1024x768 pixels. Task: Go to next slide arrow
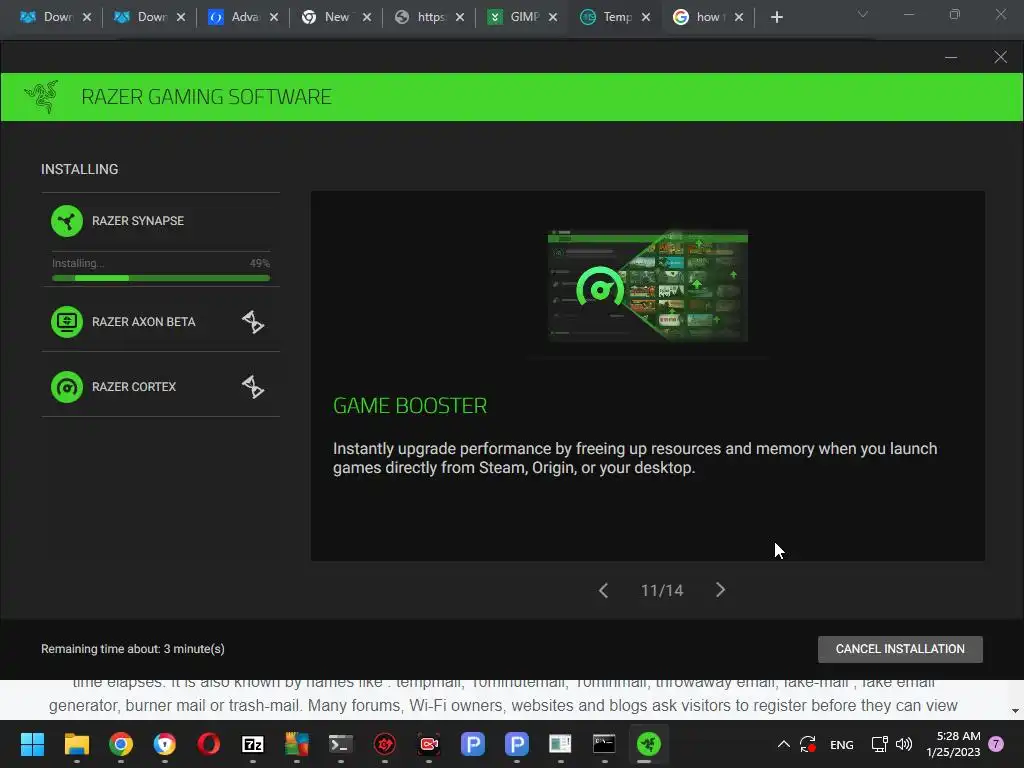pyautogui.click(x=720, y=590)
